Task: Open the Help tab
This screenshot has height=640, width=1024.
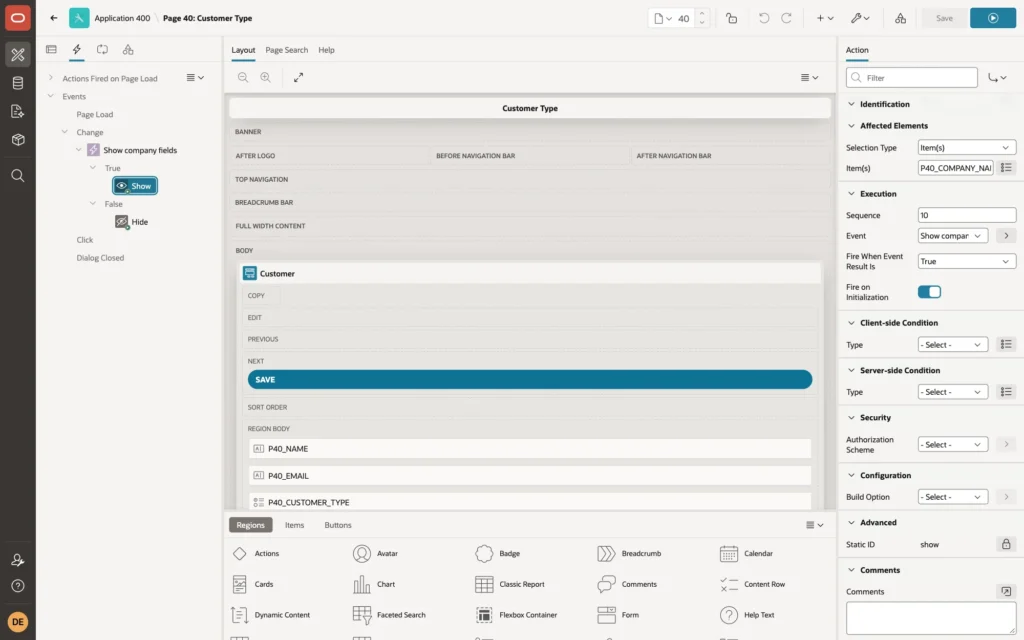Action: [x=327, y=50]
